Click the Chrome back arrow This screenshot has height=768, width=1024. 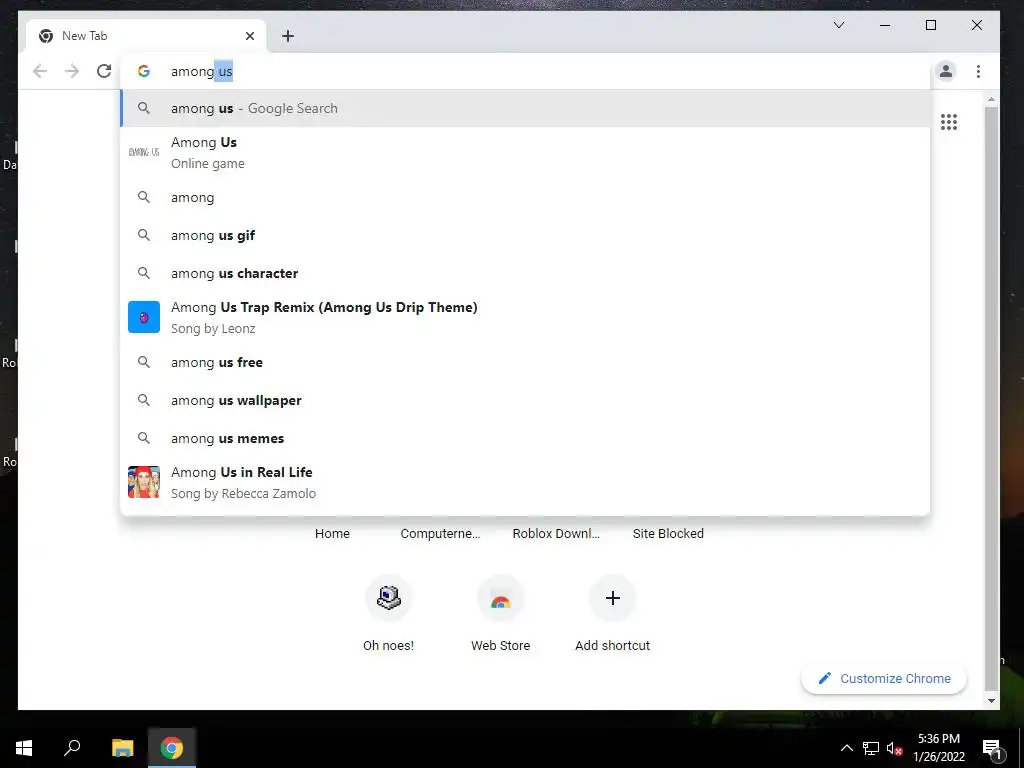pos(40,71)
